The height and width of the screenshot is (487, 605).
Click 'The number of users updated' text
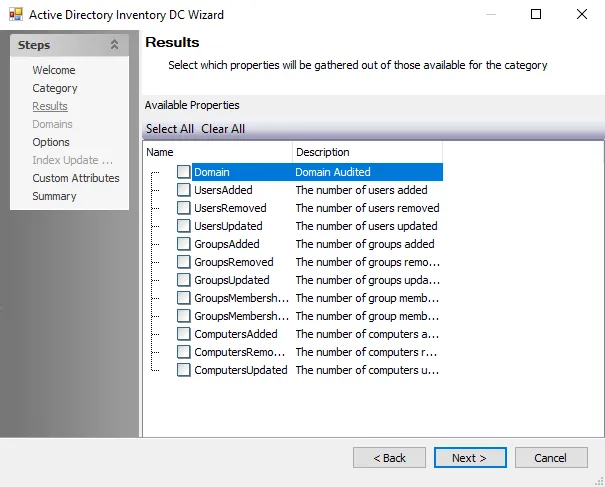[367, 226]
